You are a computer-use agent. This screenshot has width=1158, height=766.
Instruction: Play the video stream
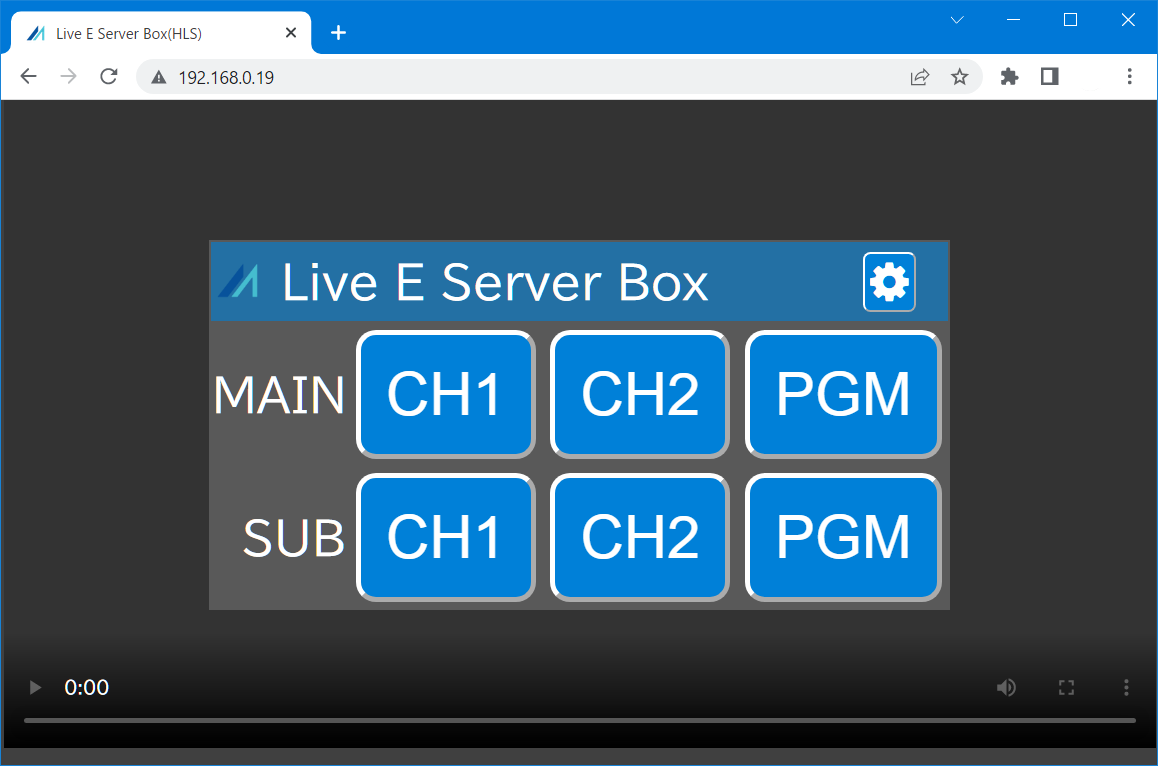tap(35, 688)
